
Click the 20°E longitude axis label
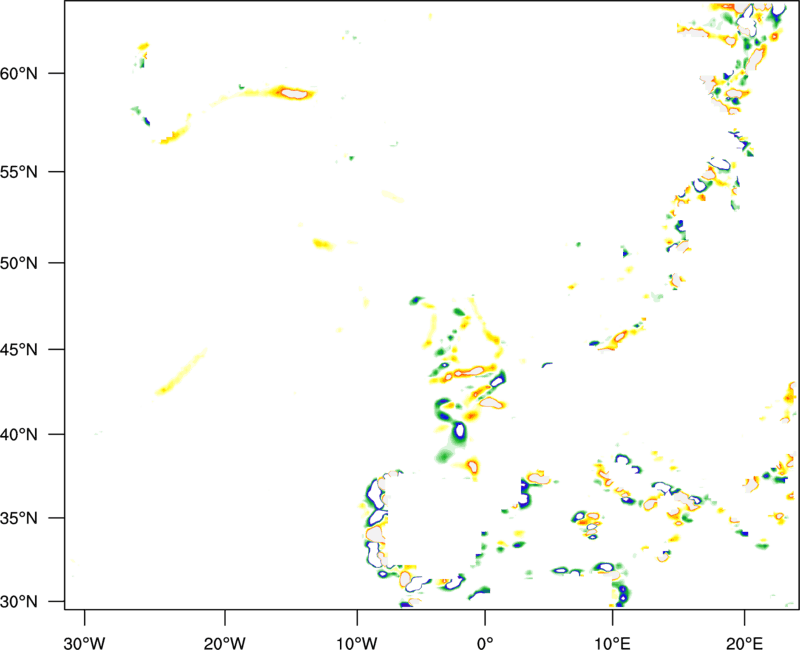744,643
